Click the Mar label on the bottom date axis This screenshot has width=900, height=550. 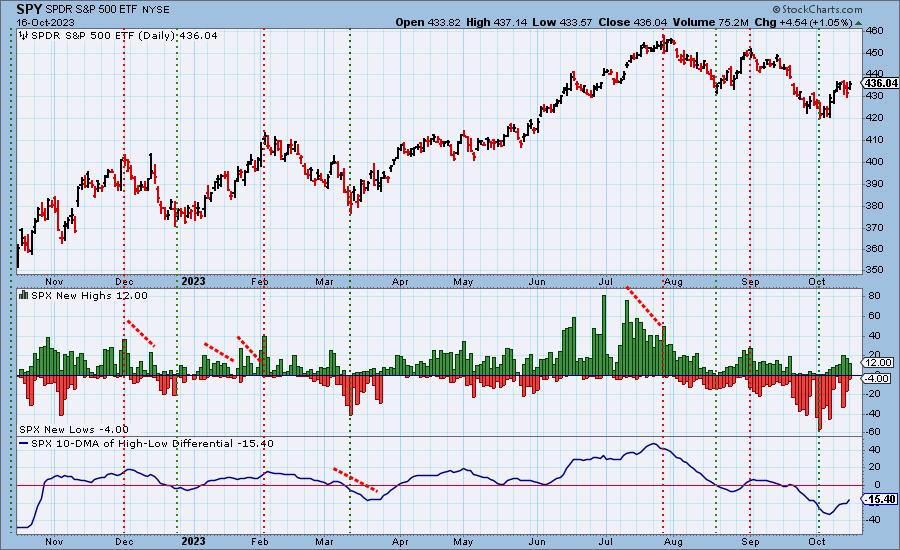pyautogui.click(x=324, y=541)
